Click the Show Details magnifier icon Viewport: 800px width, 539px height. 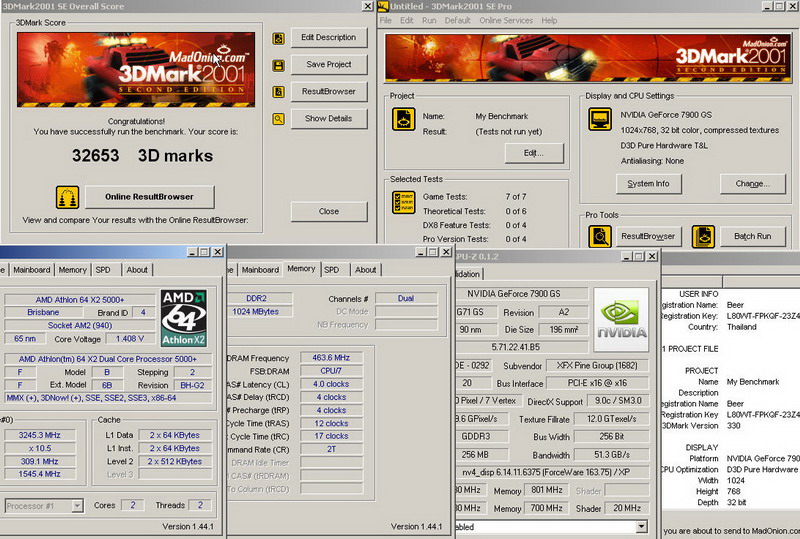pos(278,119)
